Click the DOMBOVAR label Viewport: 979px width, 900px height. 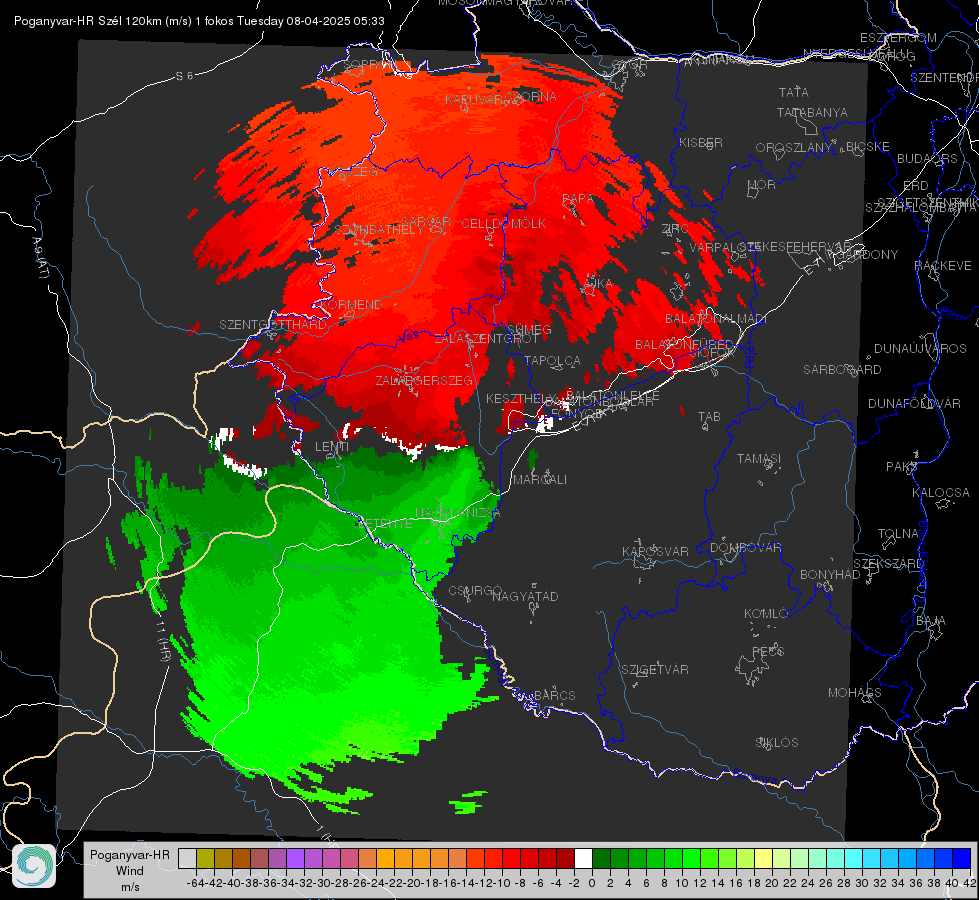745,548
